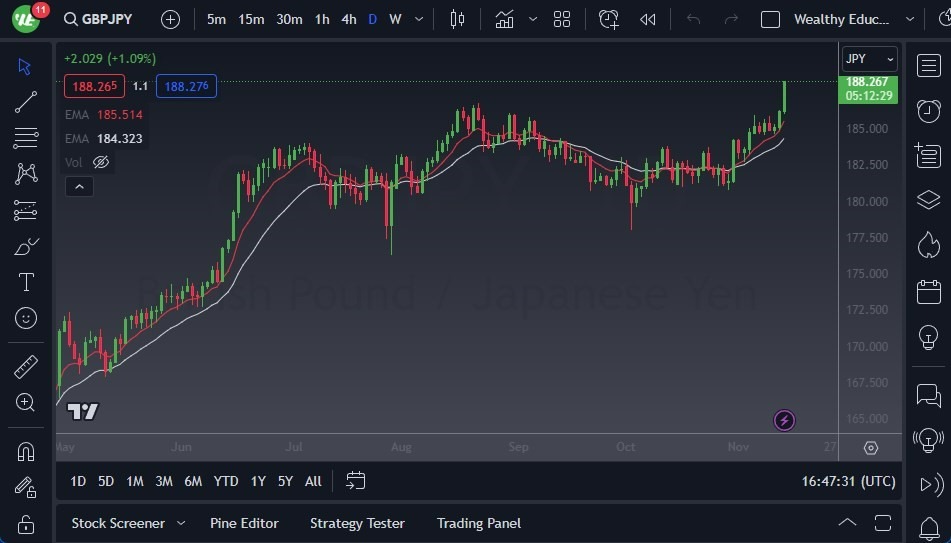
Task: Click the undo arrow
Action: pos(693,19)
